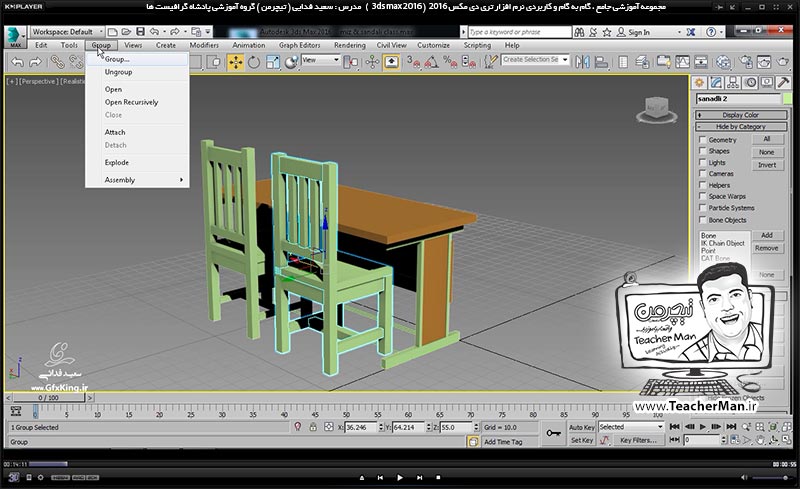Open the Material Editor icon
800x489 pixels.
click(723, 62)
